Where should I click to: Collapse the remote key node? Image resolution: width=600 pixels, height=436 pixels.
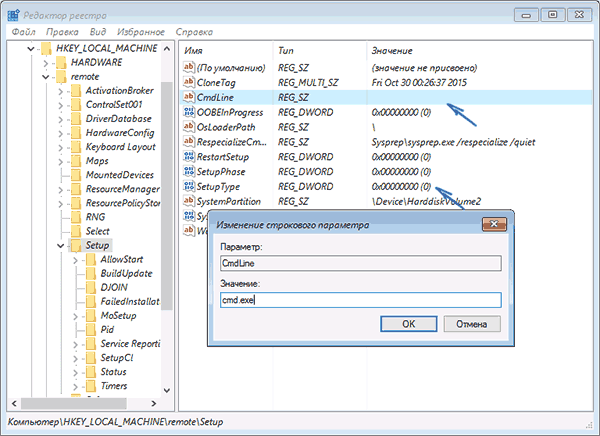[x=45, y=77]
